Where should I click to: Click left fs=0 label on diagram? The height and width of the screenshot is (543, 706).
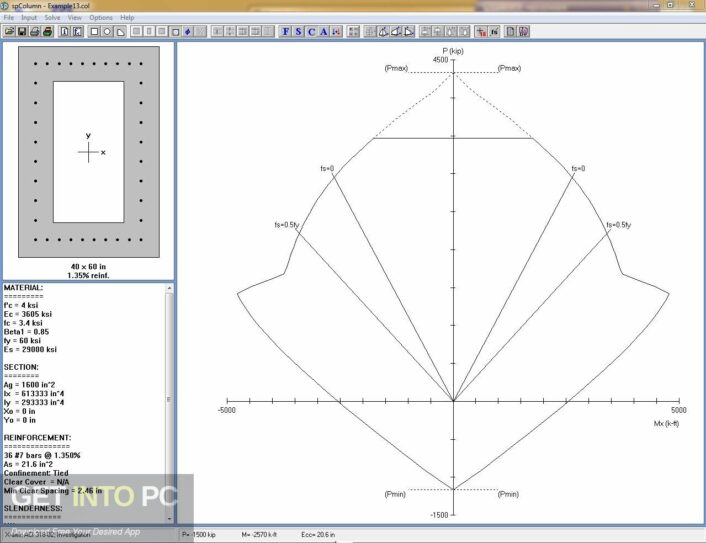327,168
